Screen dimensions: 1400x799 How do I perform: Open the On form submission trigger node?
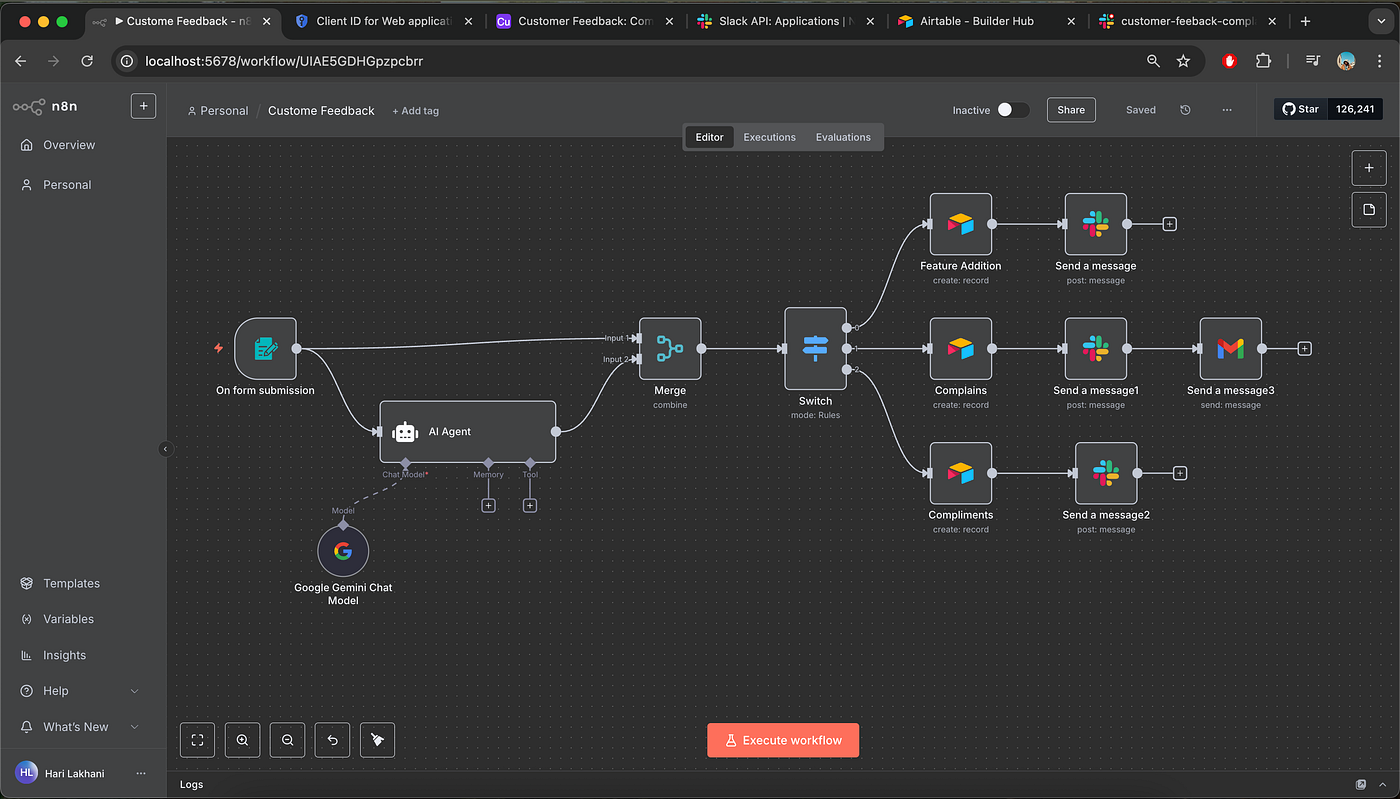click(x=265, y=349)
